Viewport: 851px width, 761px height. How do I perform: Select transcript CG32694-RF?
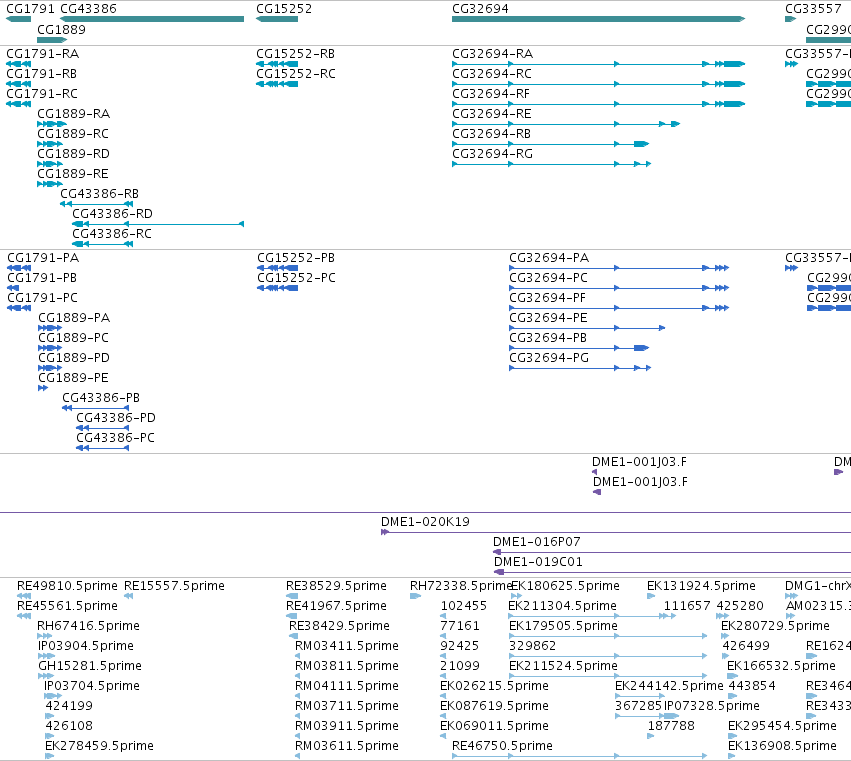[x=598, y=104]
